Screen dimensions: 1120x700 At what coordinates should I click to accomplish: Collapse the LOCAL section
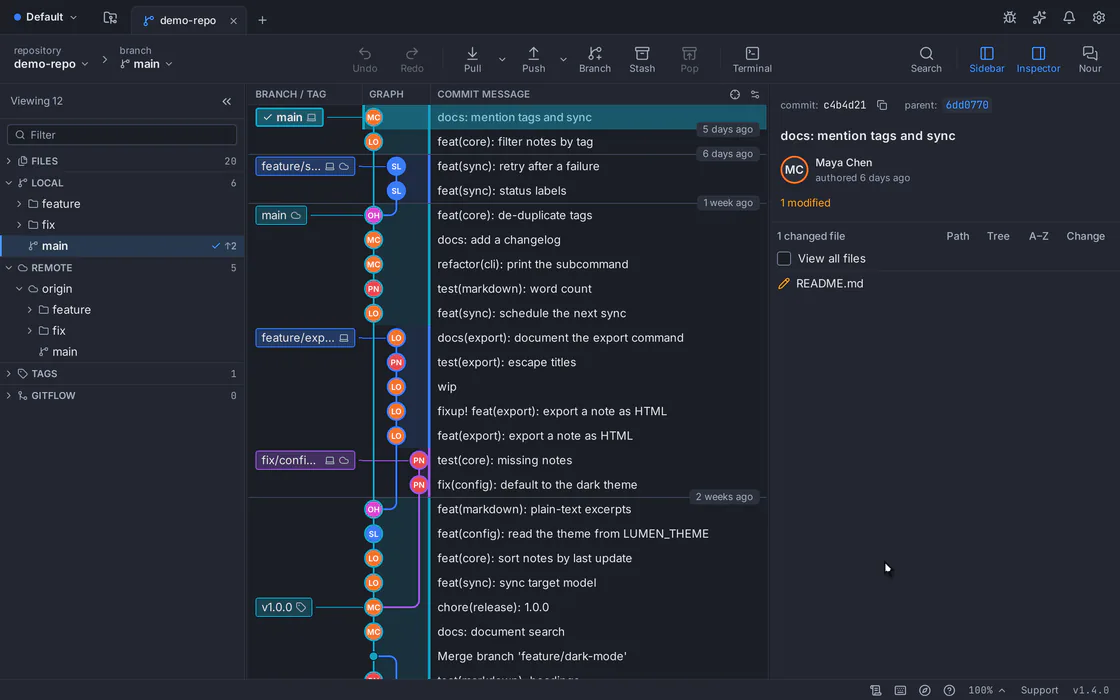9,183
